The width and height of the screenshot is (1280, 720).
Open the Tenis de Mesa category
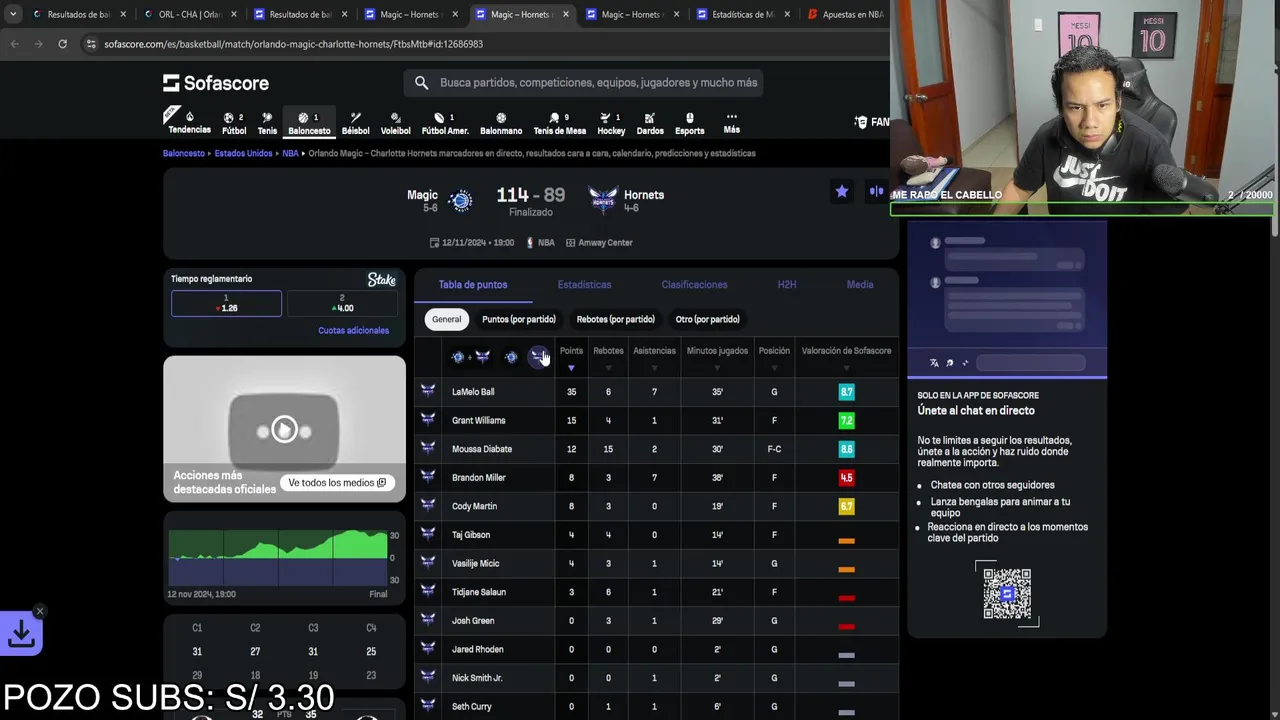click(559, 123)
